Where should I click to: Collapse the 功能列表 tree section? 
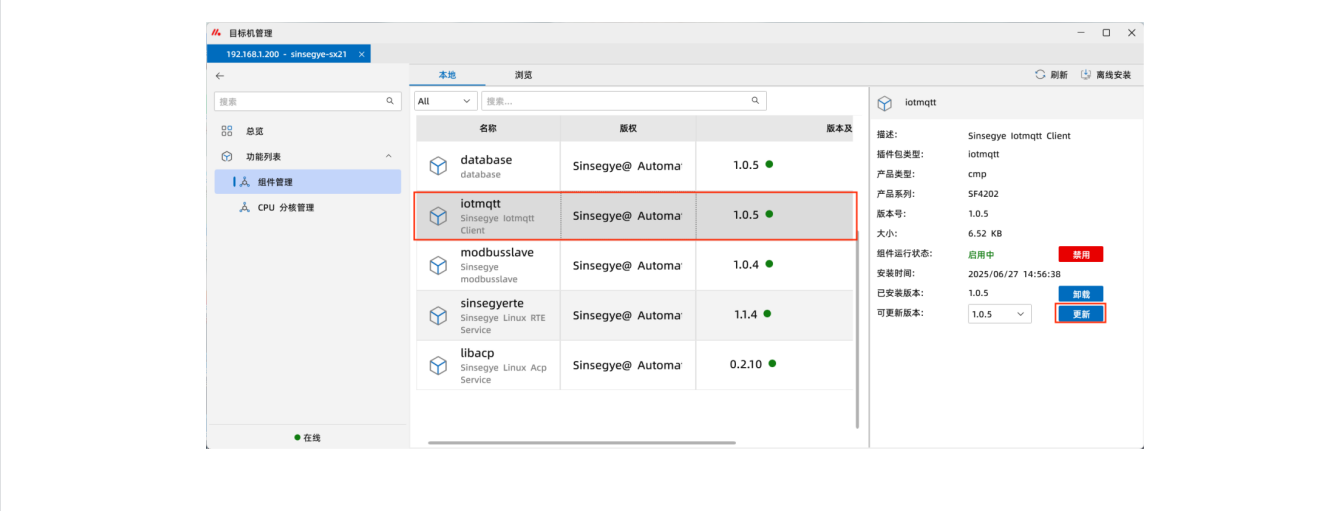tap(388, 157)
